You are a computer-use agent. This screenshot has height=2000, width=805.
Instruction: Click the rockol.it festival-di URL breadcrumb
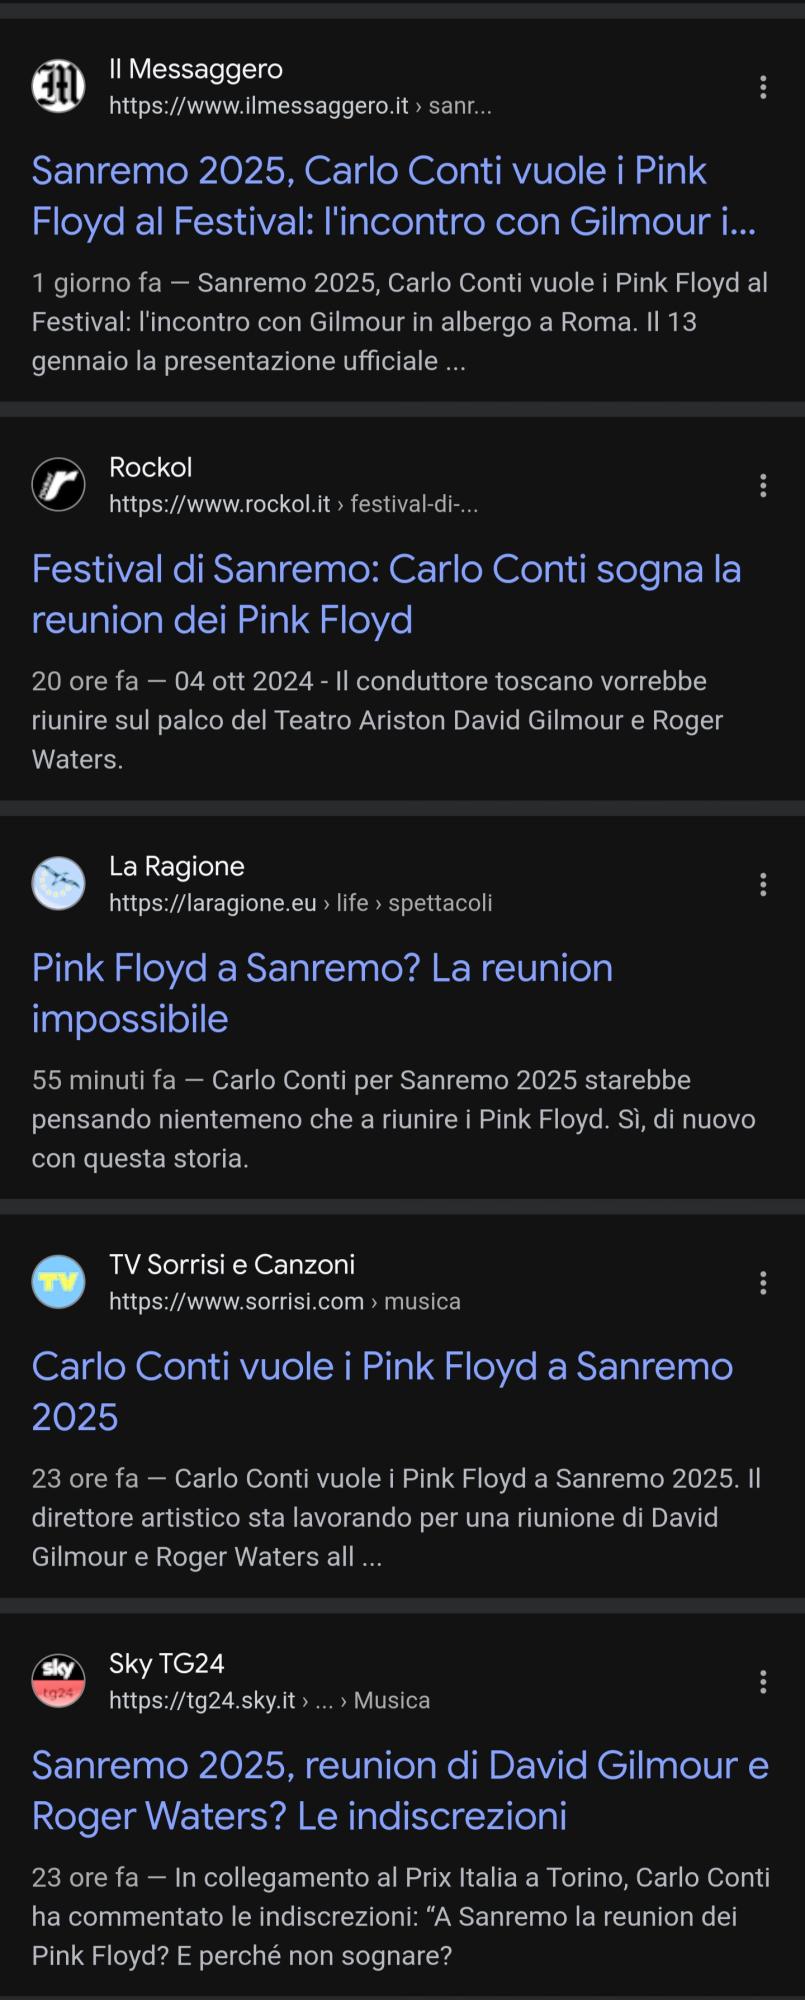[x=293, y=504]
